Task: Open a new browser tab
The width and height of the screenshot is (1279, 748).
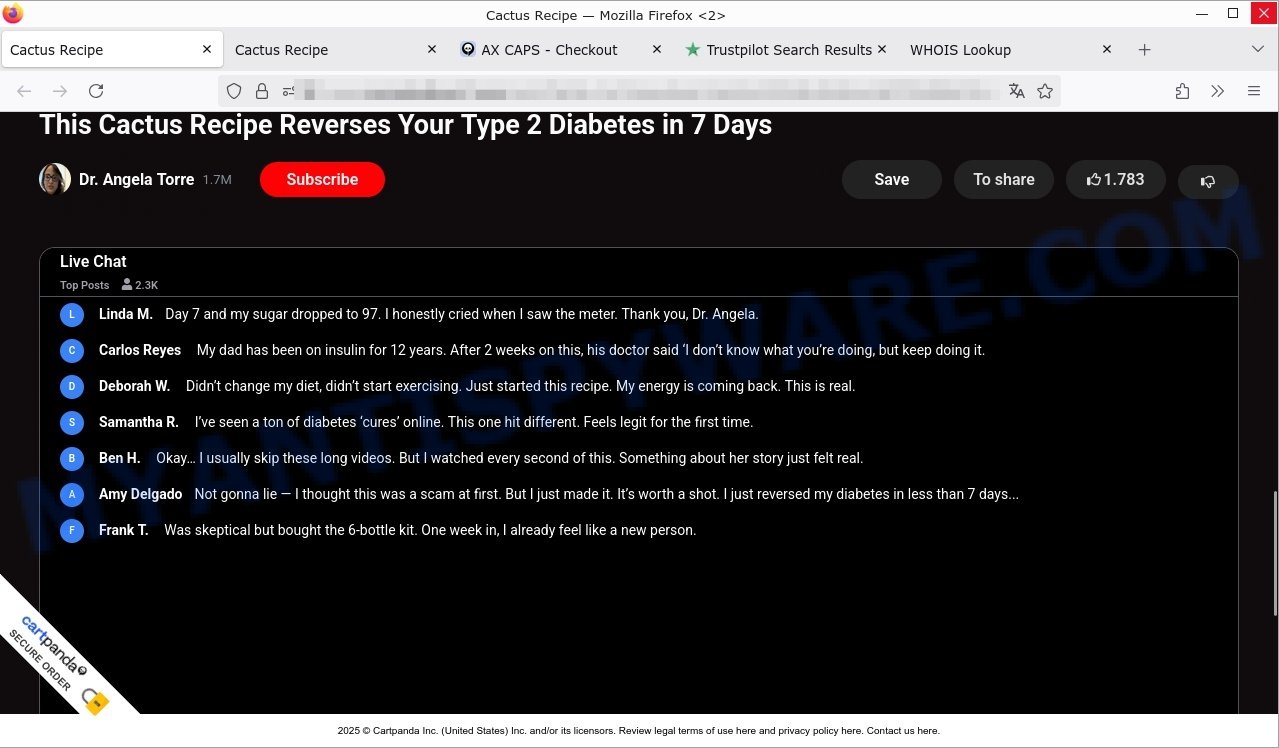Action: click(x=1145, y=50)
